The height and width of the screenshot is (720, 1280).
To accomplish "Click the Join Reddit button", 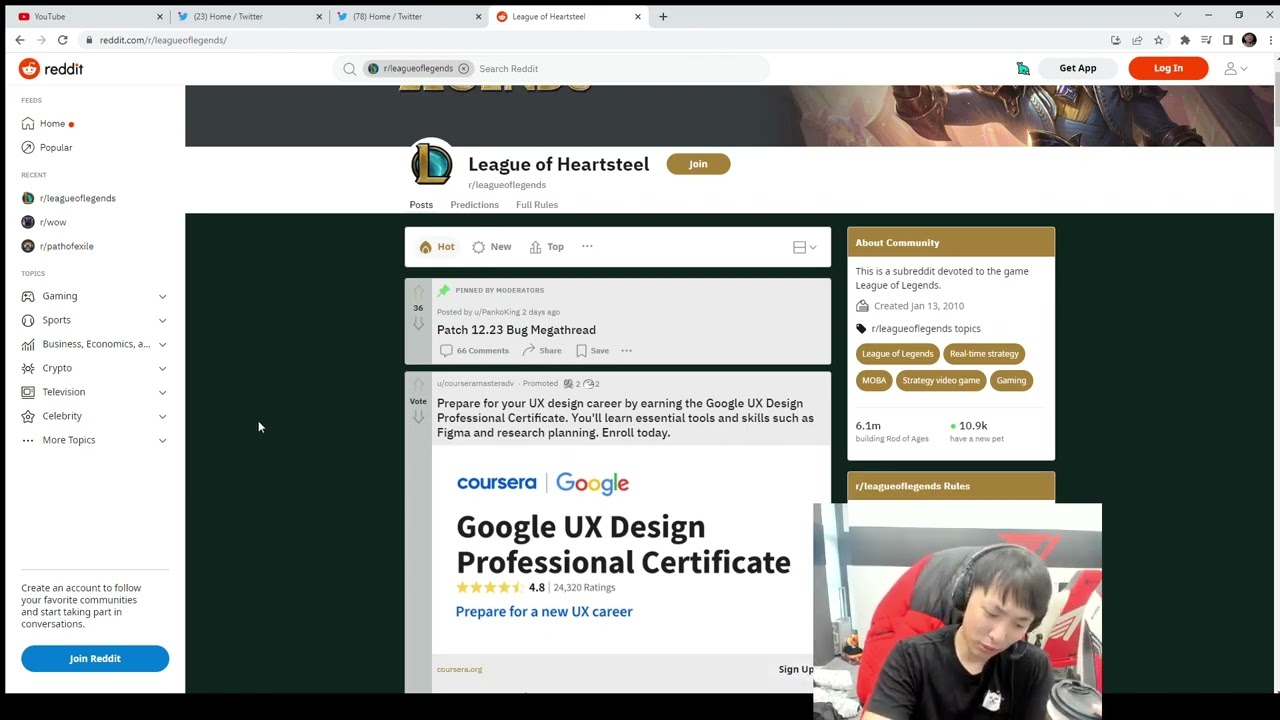I will tap(95, 658).
